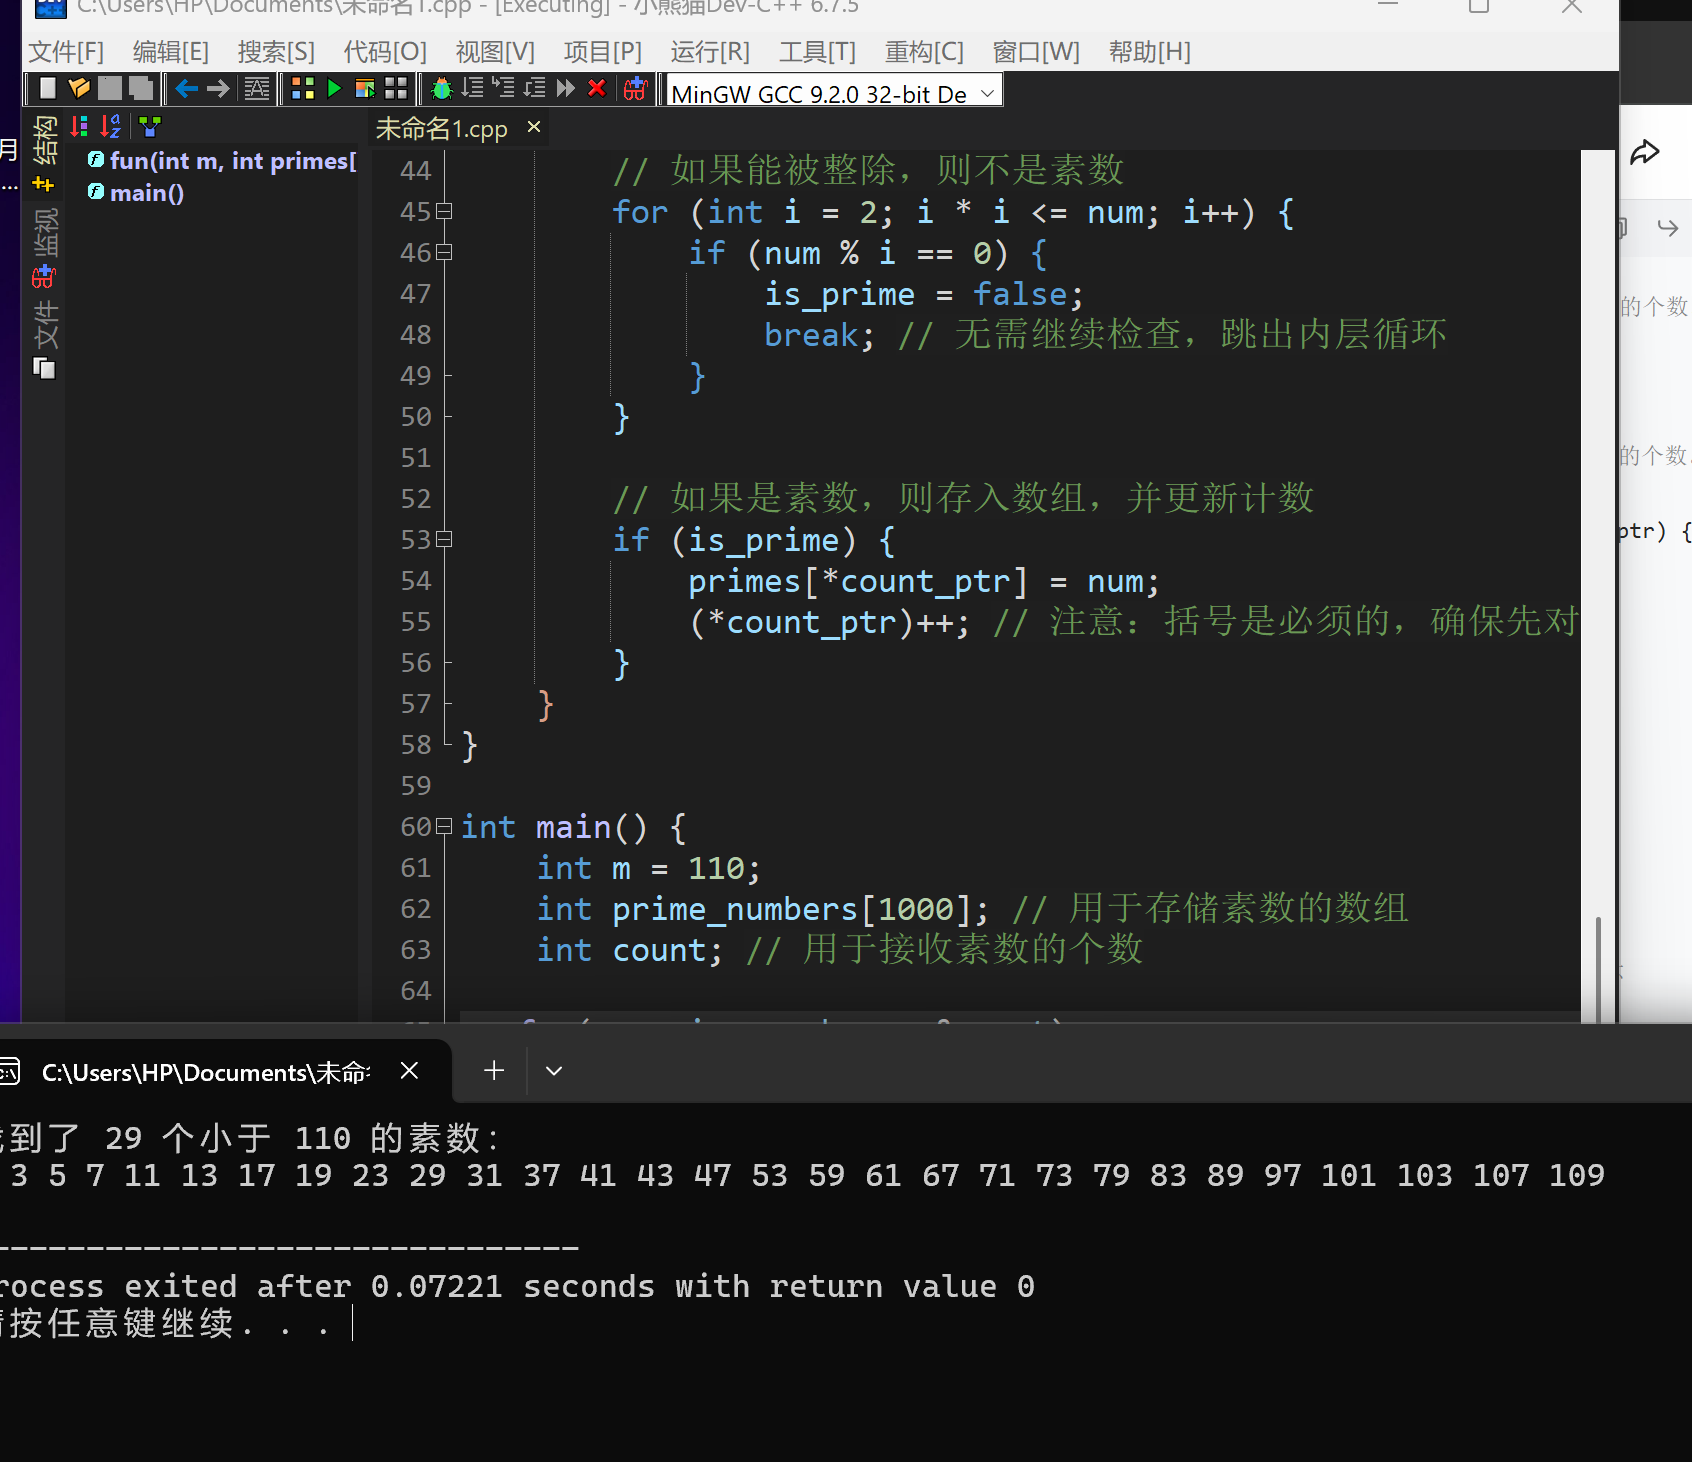Run the program with the green play icon
The height and width of the screenshot is (1462, 1692).
point(334,89)
